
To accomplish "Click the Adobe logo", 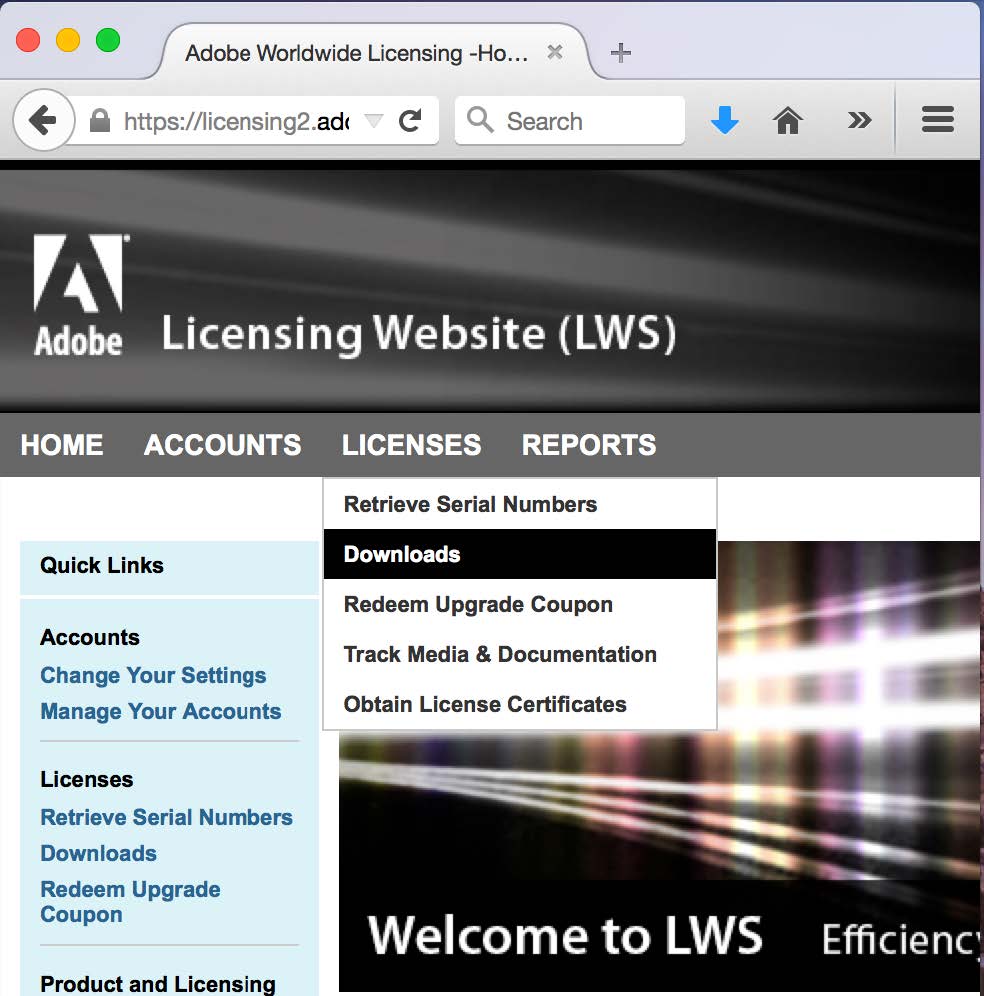I will pos(79,294).
